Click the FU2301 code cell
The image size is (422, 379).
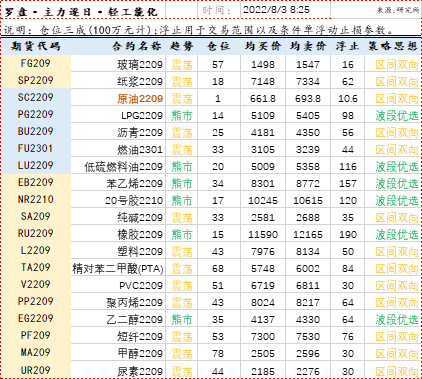click(36, 148)
